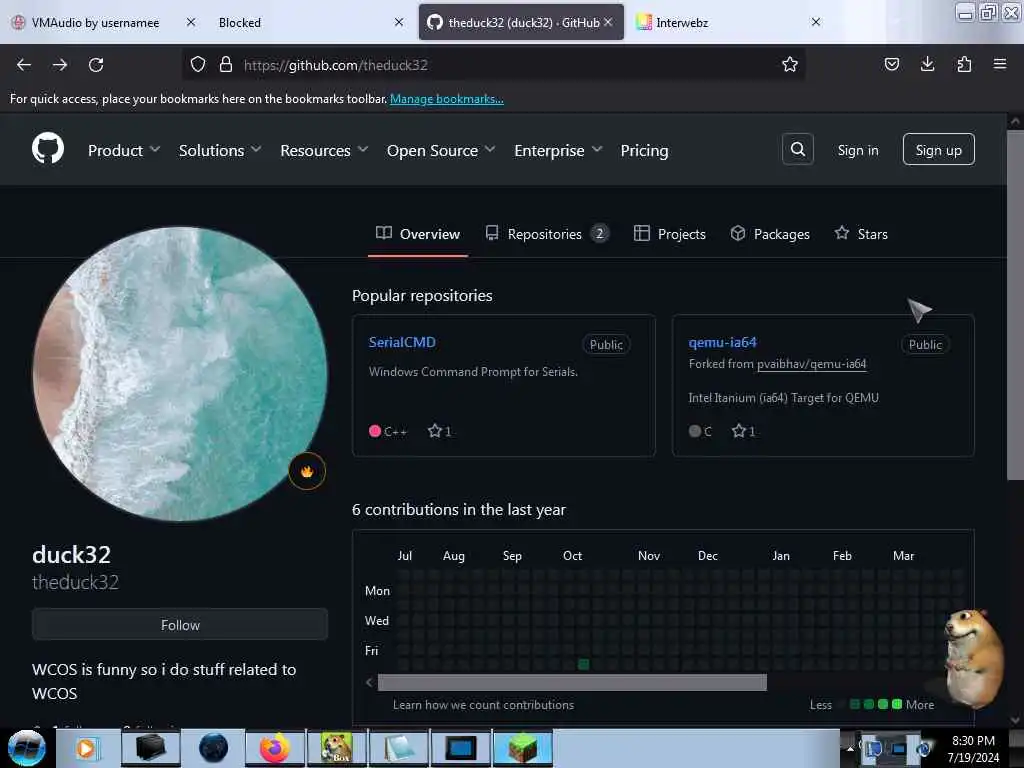
Task: Switch to VMAudio by usernamee browser tab
Action: pos(95,22)
